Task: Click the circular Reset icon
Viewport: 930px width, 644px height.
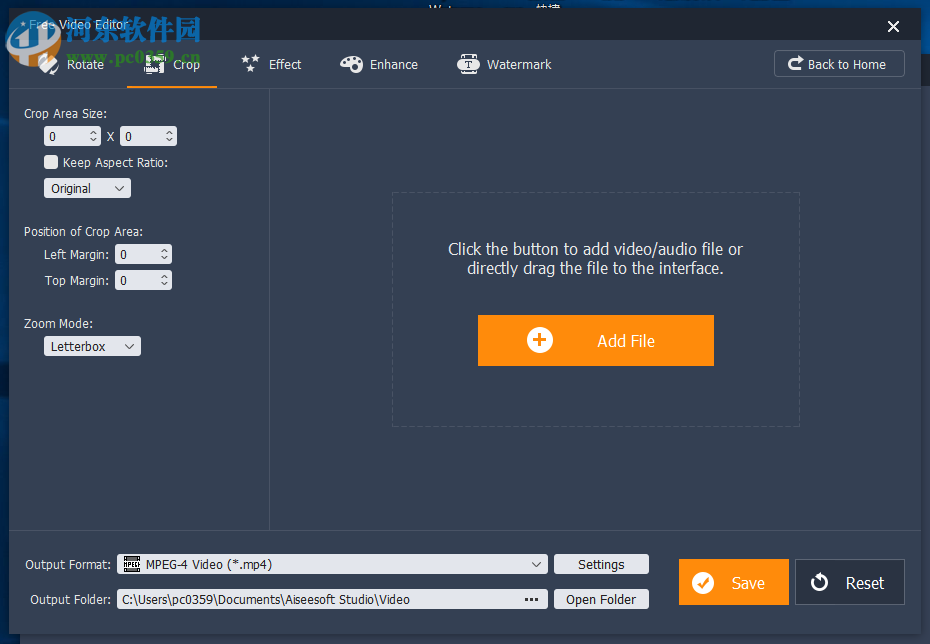Action: (820, 582)
